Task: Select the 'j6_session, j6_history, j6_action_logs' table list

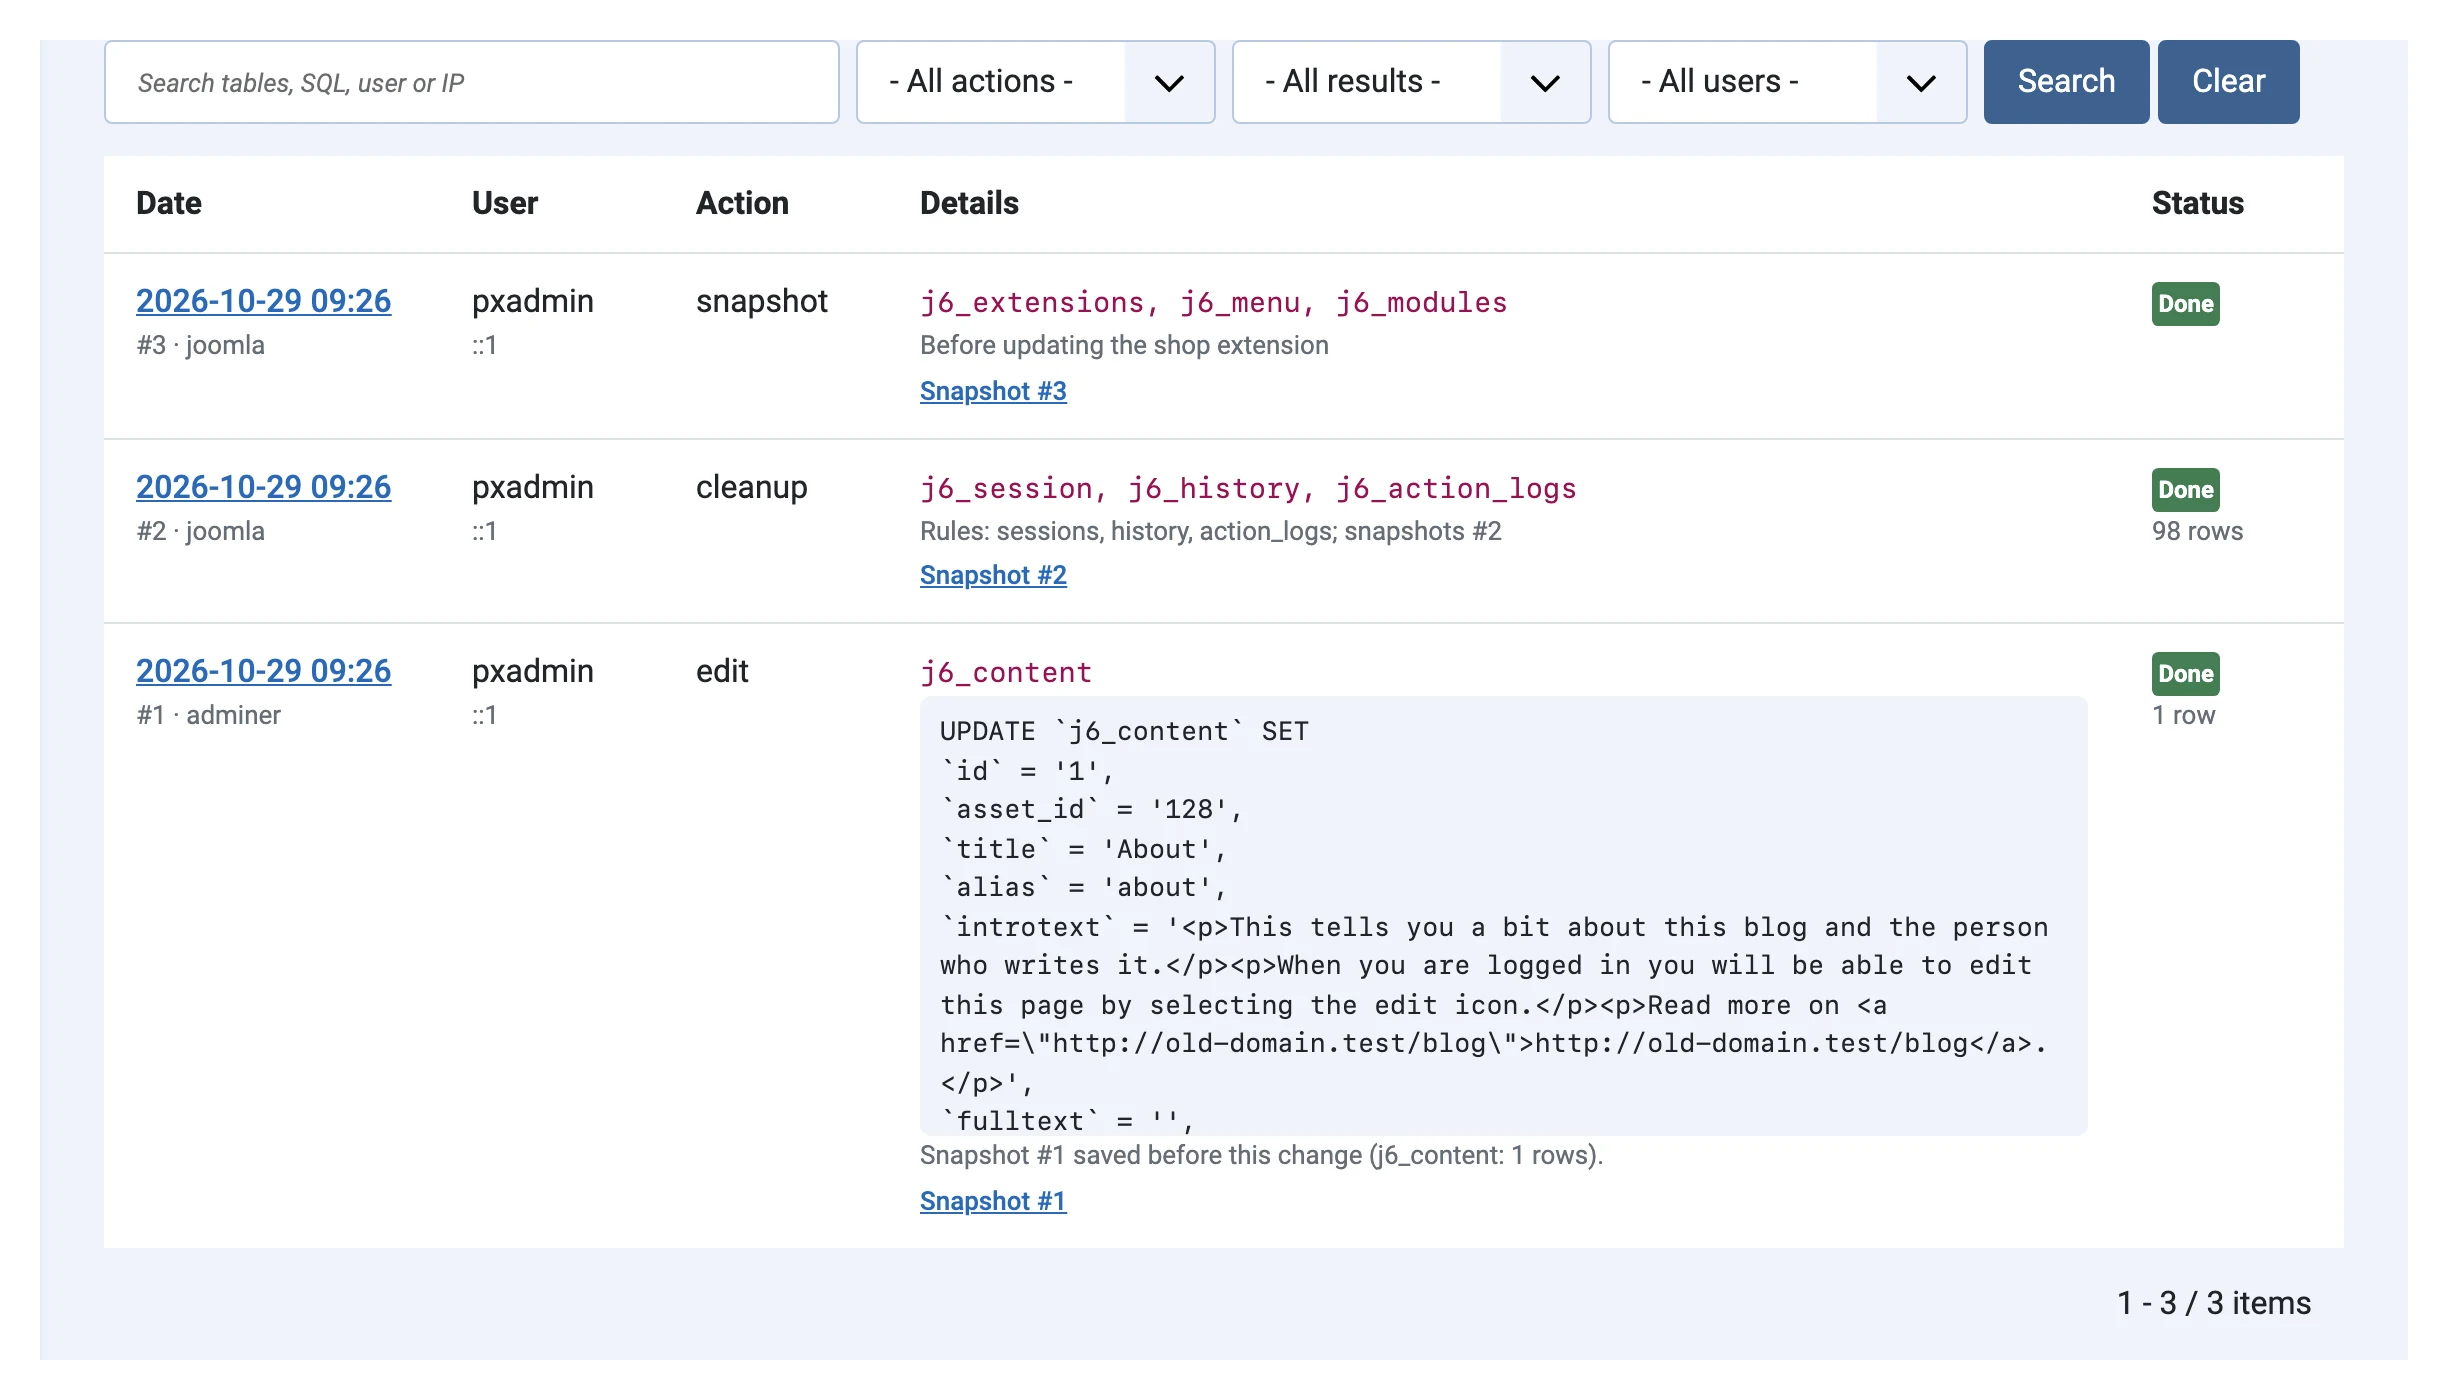Action: pos(1248,488)
